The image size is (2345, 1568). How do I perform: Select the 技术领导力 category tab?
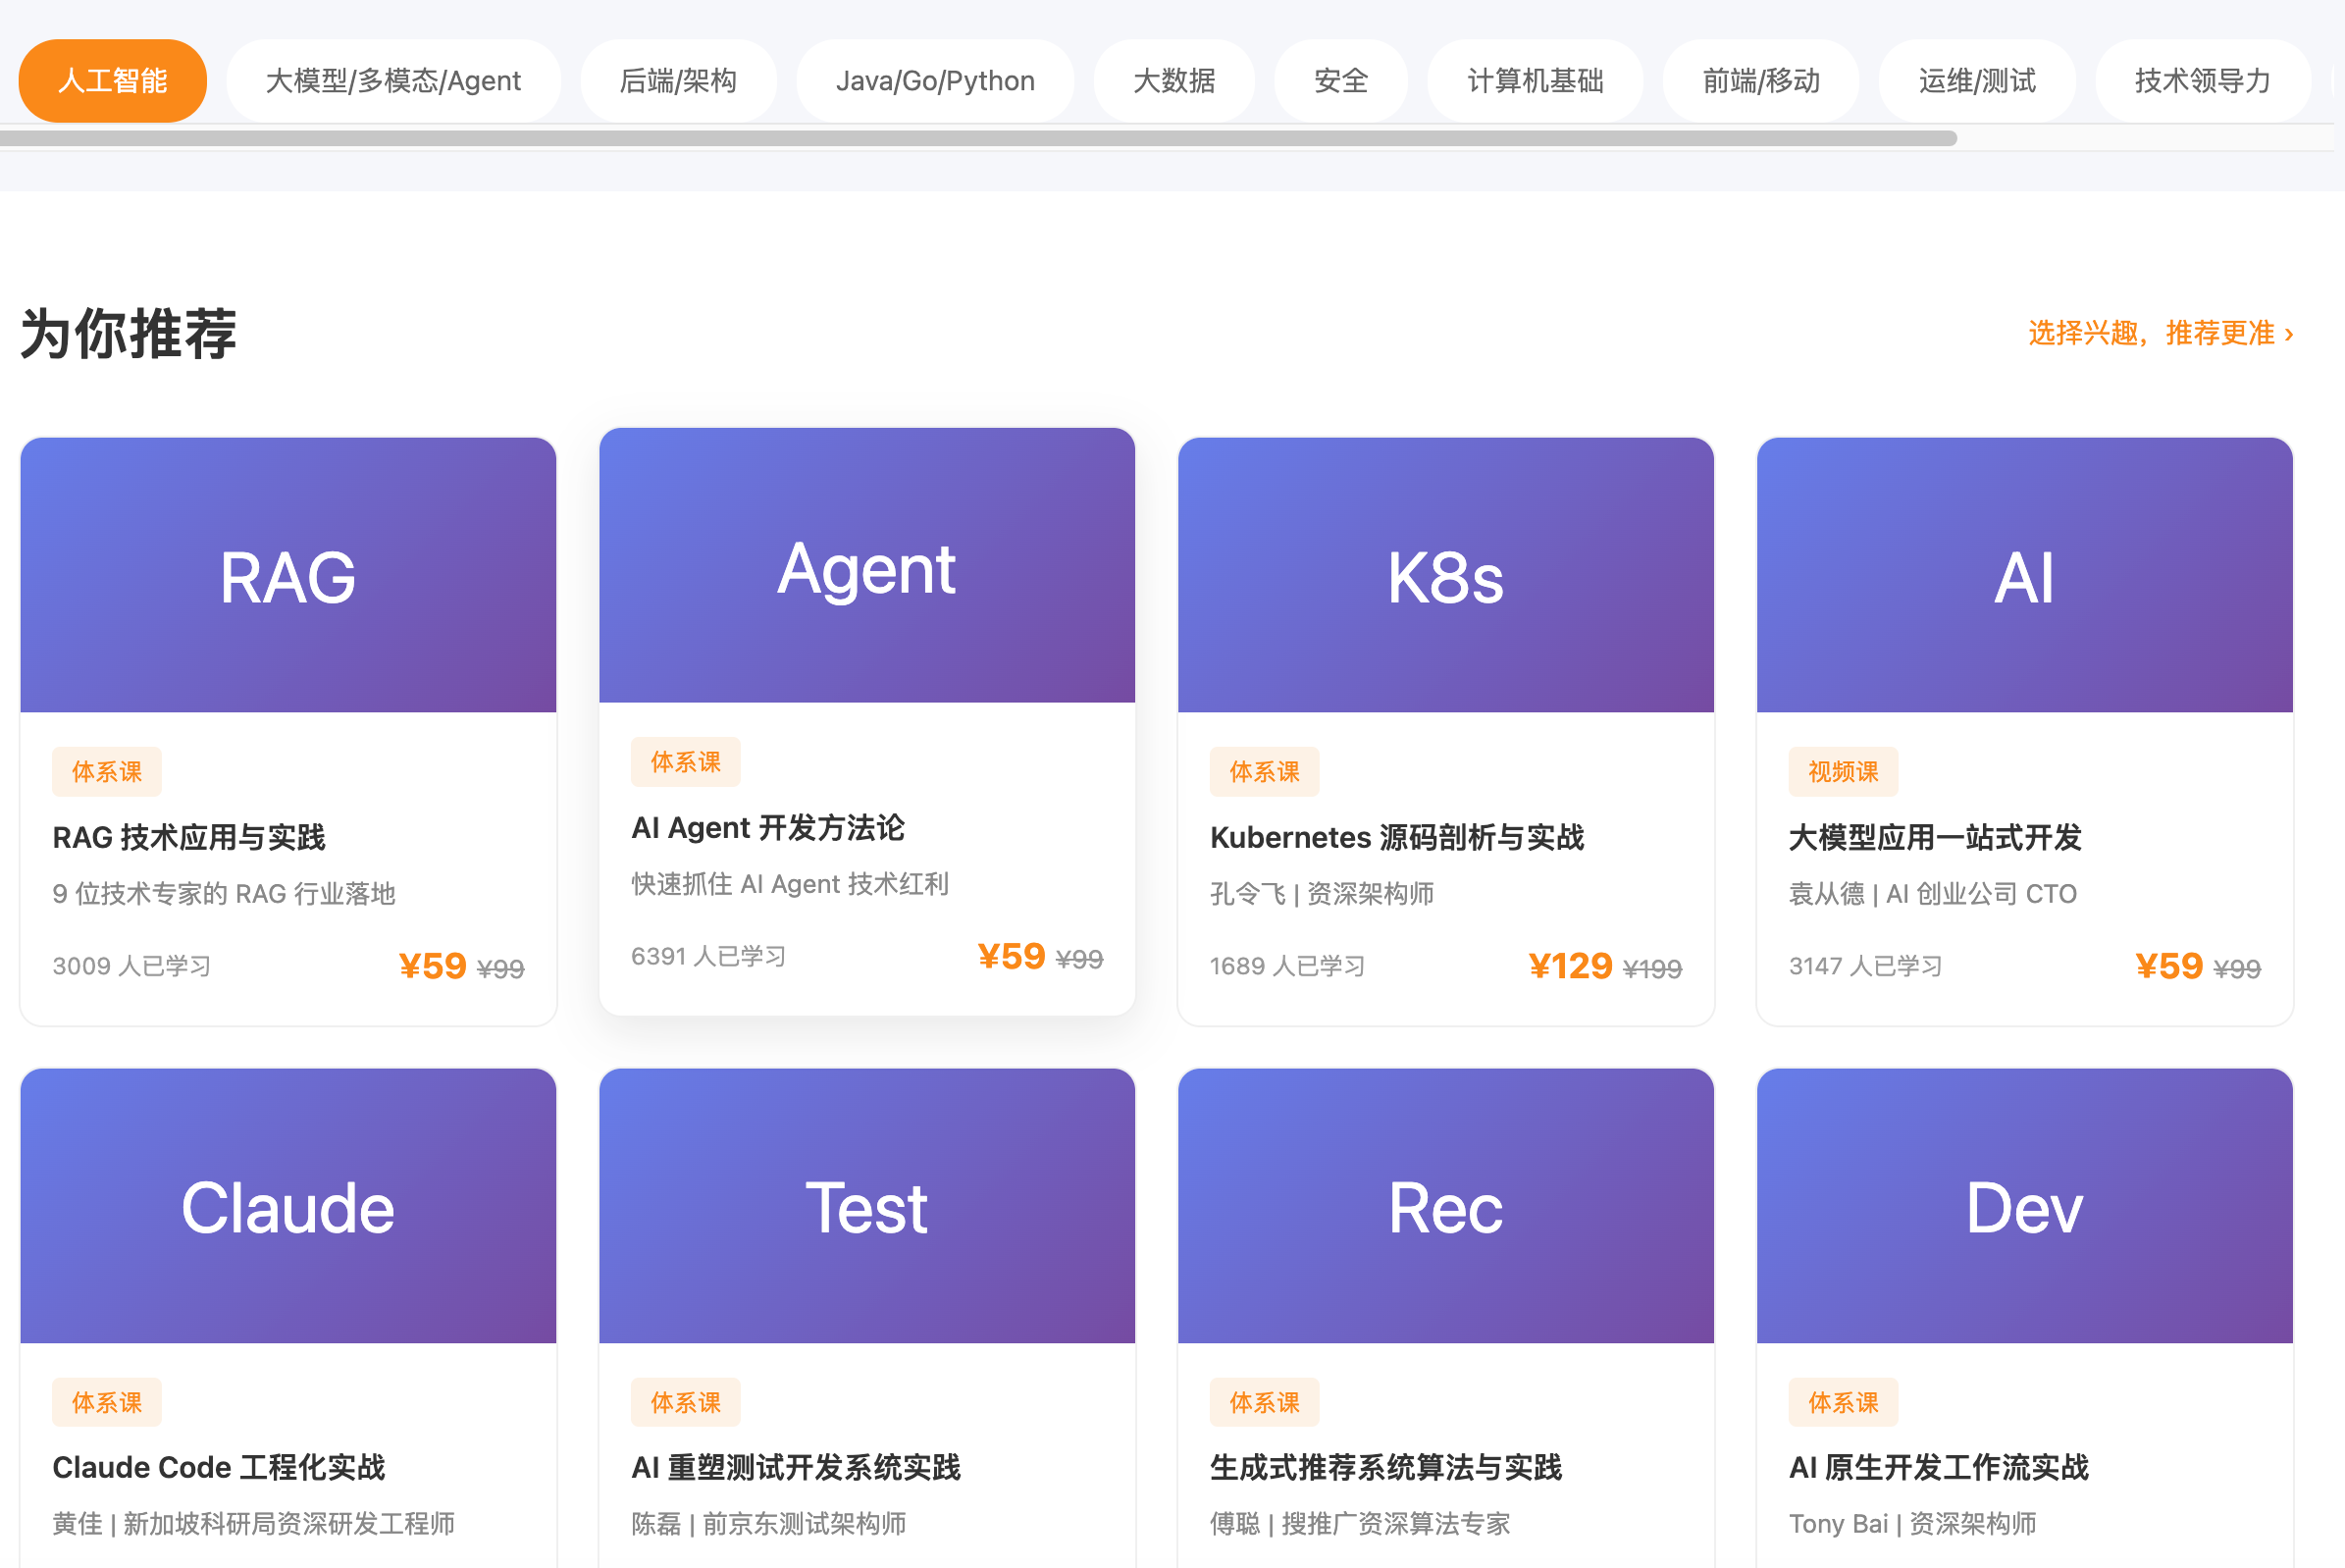click(2202, 80)
